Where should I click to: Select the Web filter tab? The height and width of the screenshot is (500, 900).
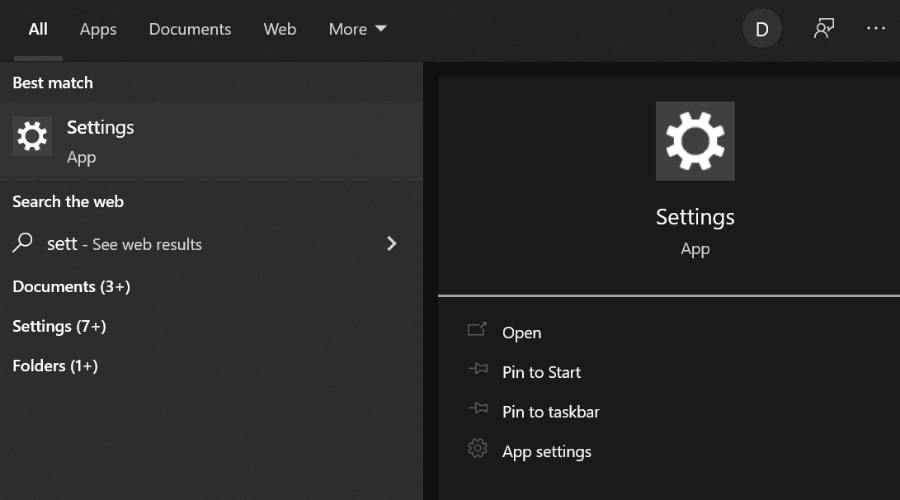[x=280, y=29]
